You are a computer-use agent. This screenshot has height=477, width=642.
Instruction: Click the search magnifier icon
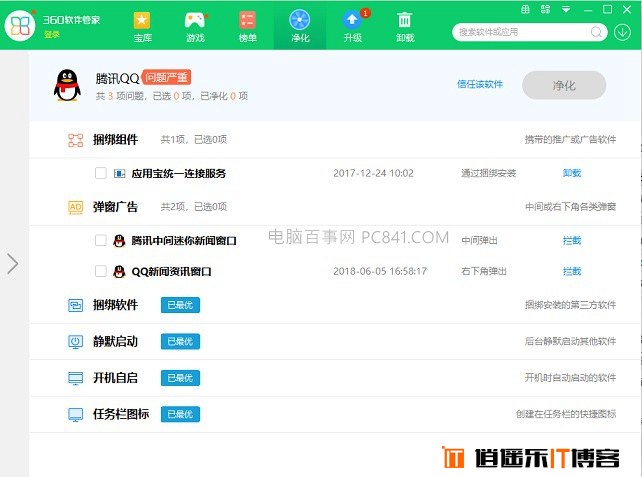(597, 32)
